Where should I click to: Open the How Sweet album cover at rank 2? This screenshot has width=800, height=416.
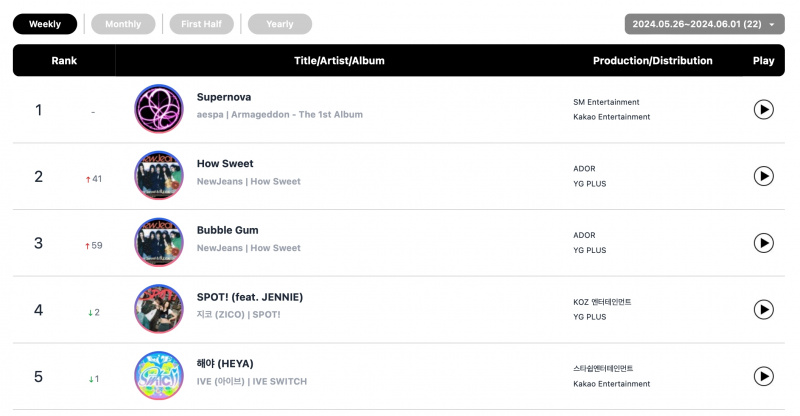tap(159, 176)
